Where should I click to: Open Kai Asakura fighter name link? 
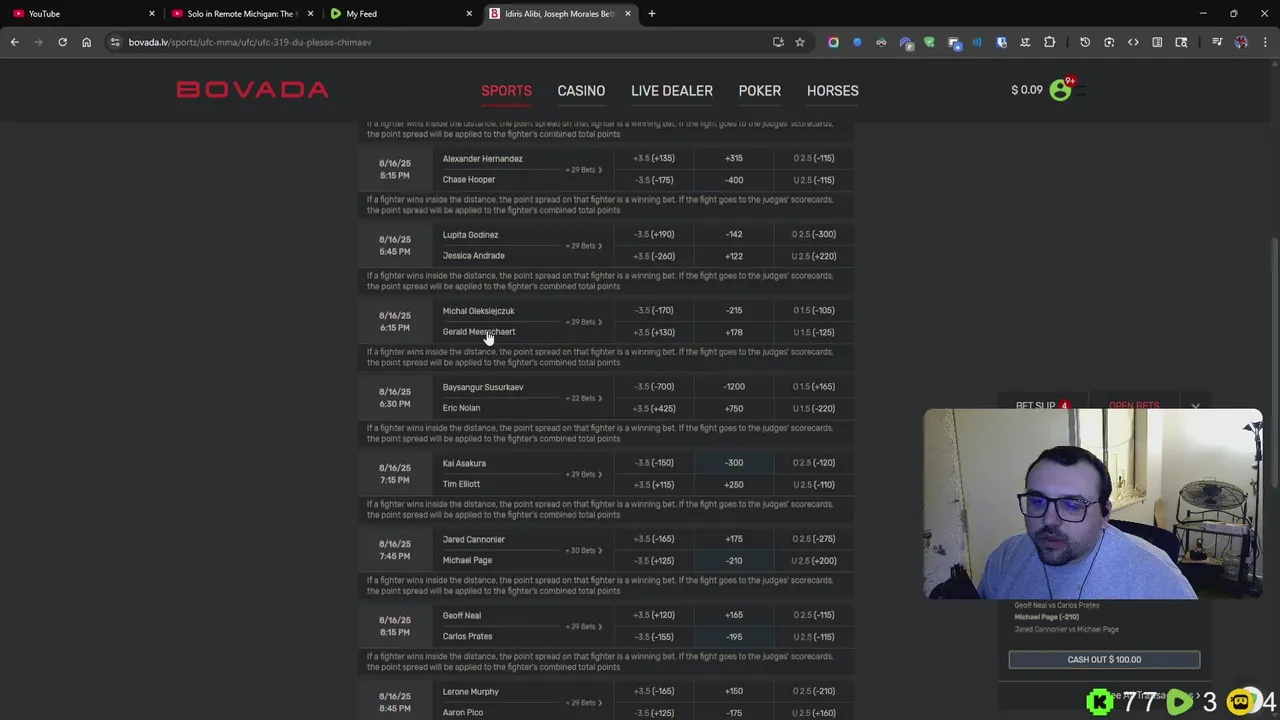pyautogui.click(x=464, y=463)
